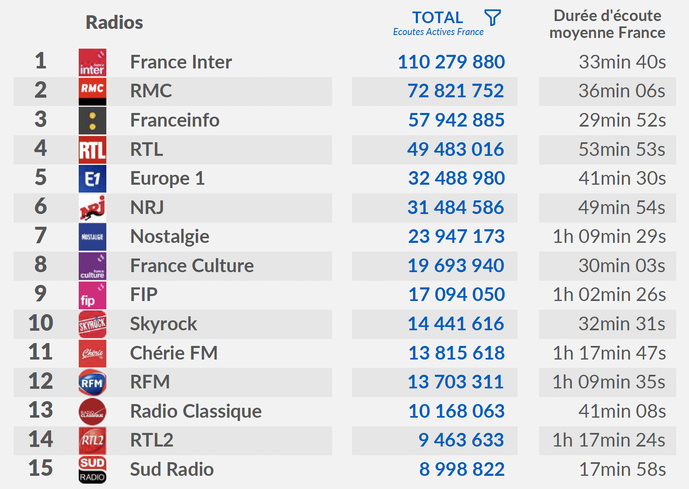Select the RMC station name
The image size is (689, 489).
click(151, 91)
